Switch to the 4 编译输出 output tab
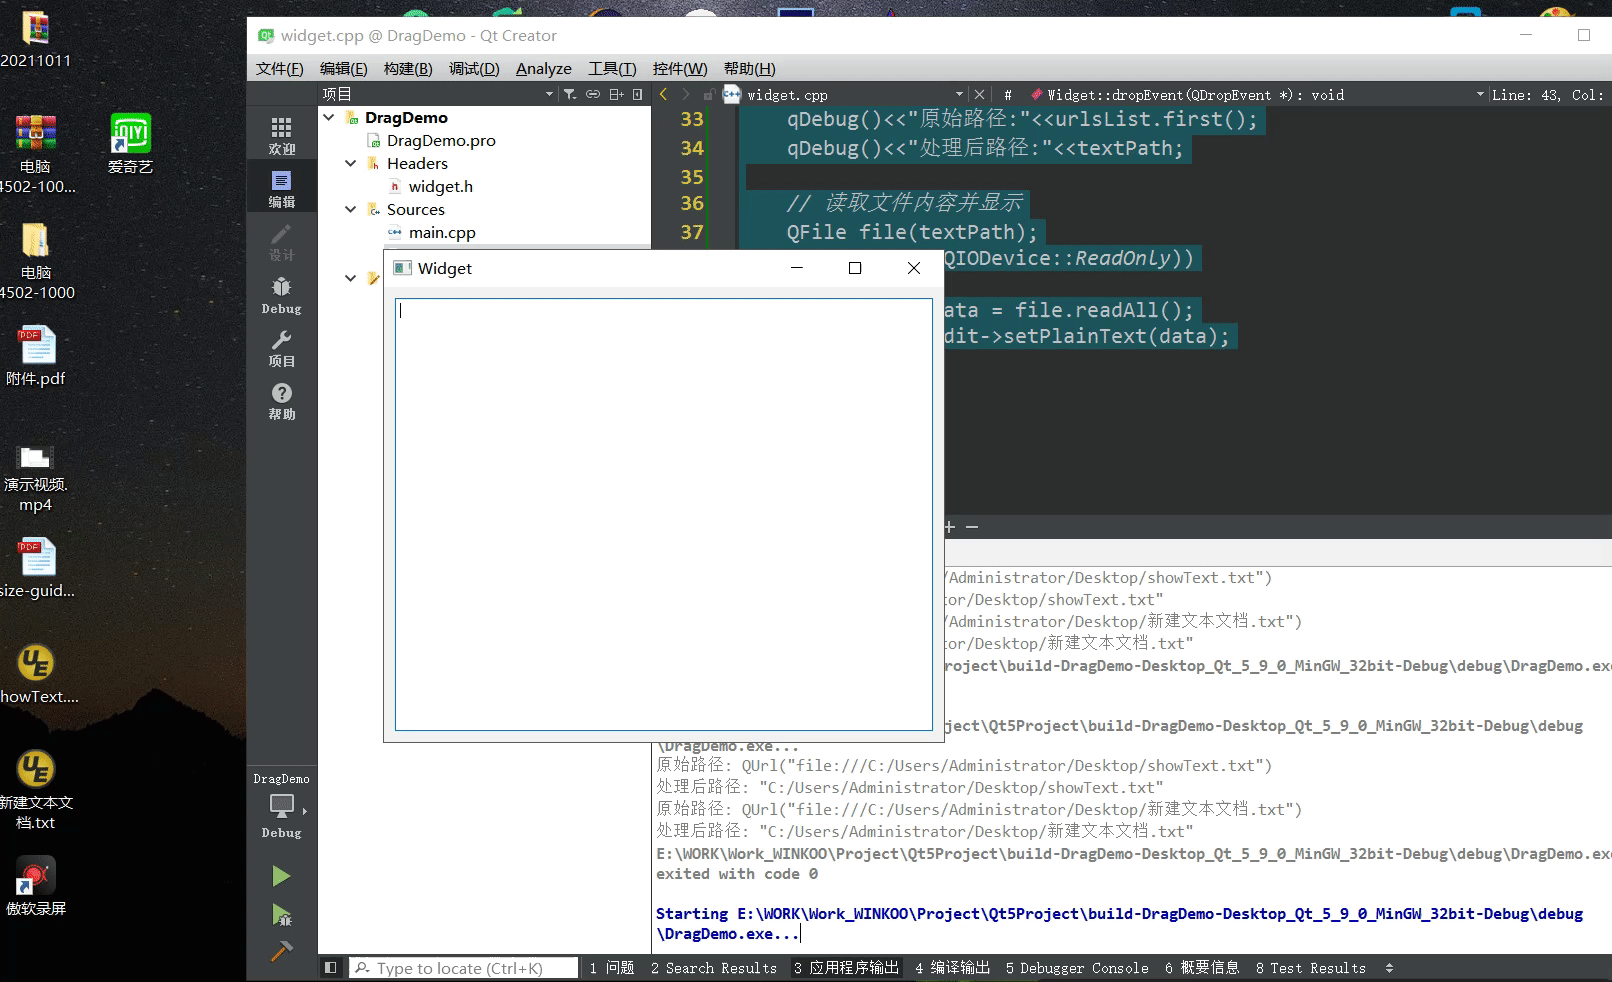 (x=952, y=968)
